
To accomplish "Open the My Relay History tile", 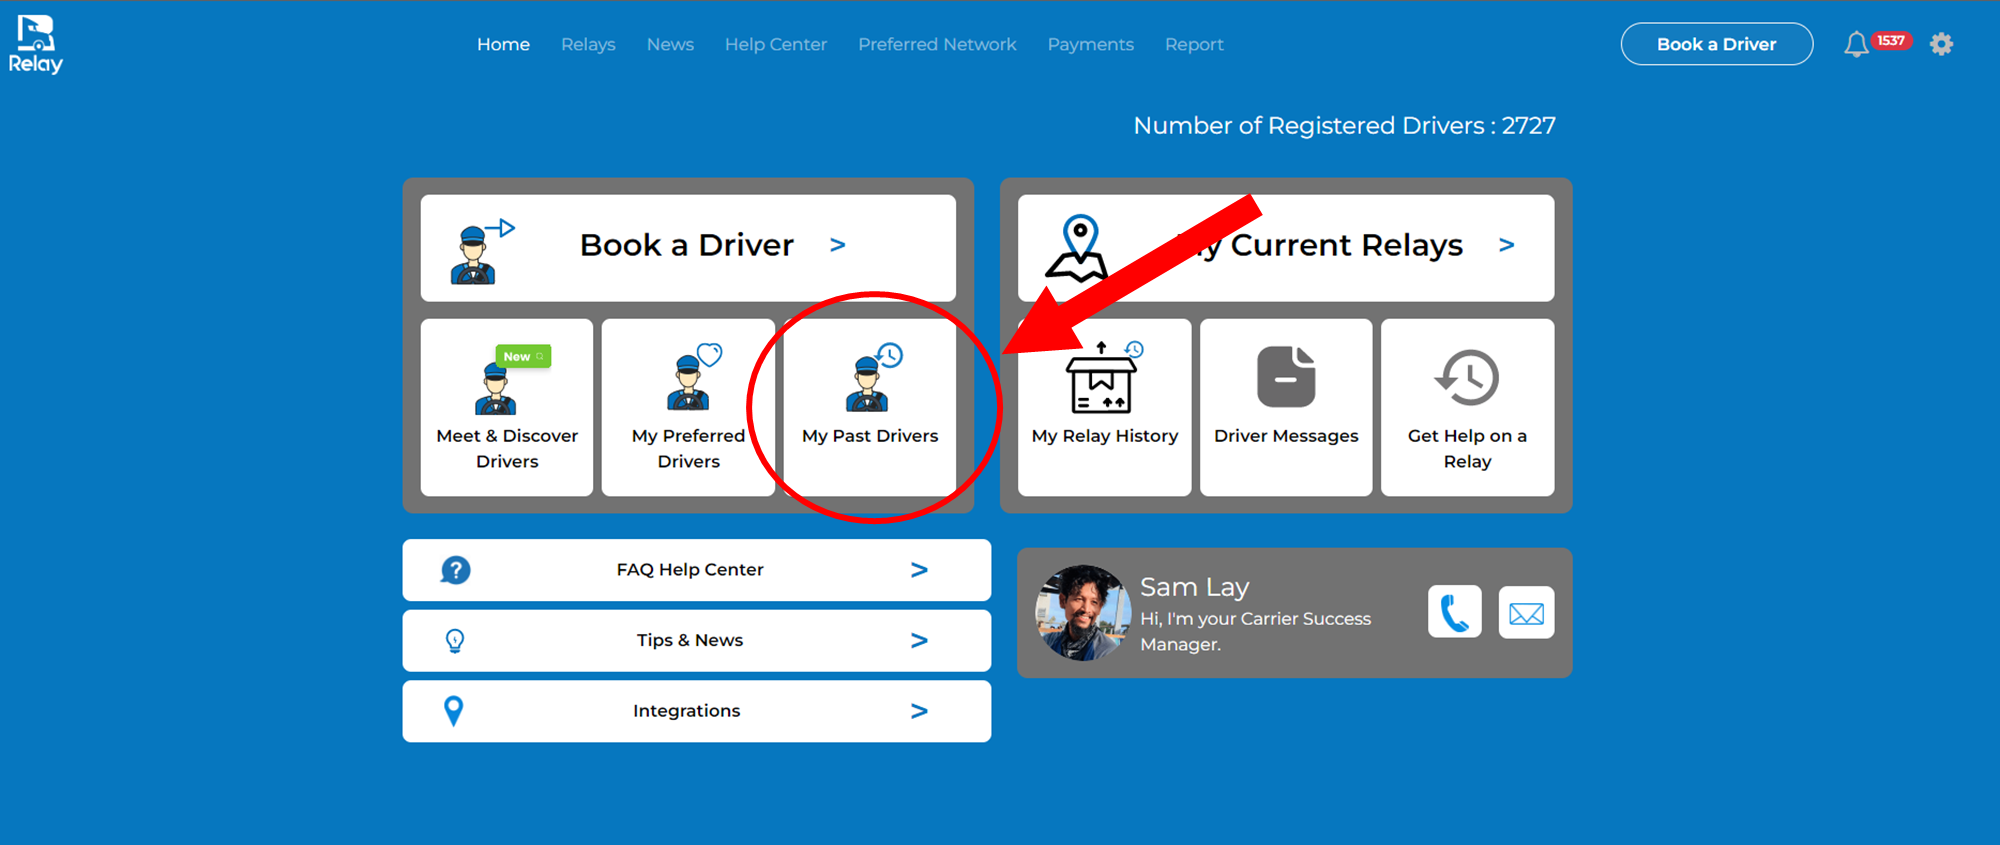I will click(1104, 407).
